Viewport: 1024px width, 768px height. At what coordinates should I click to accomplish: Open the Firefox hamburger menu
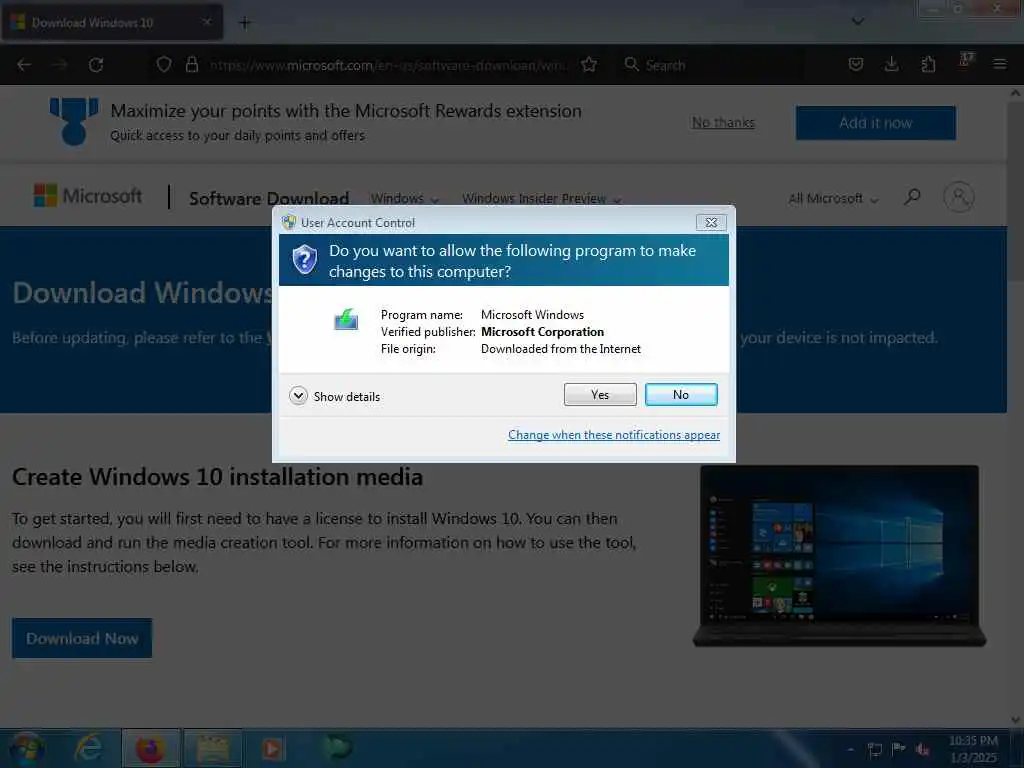999,64
